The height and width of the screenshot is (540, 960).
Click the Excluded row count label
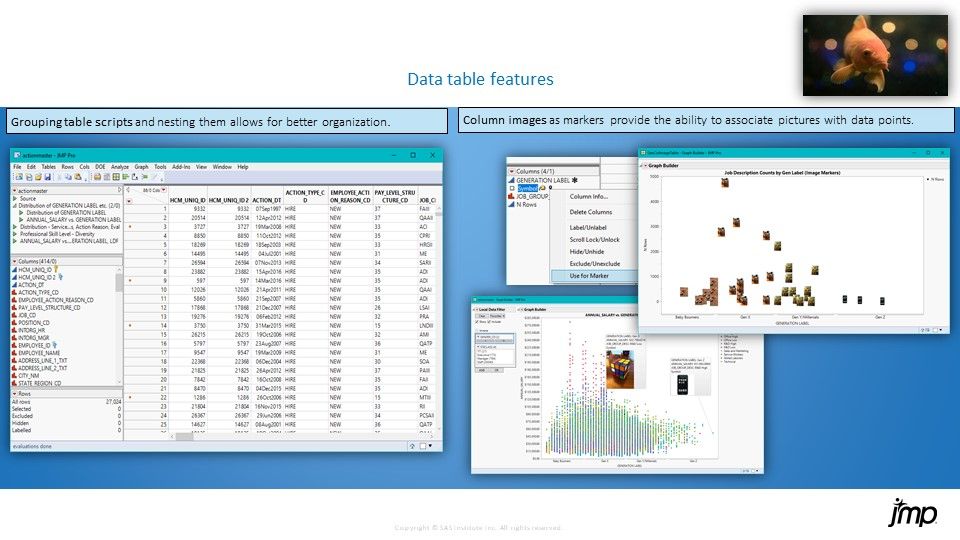[x=22, y=416]
